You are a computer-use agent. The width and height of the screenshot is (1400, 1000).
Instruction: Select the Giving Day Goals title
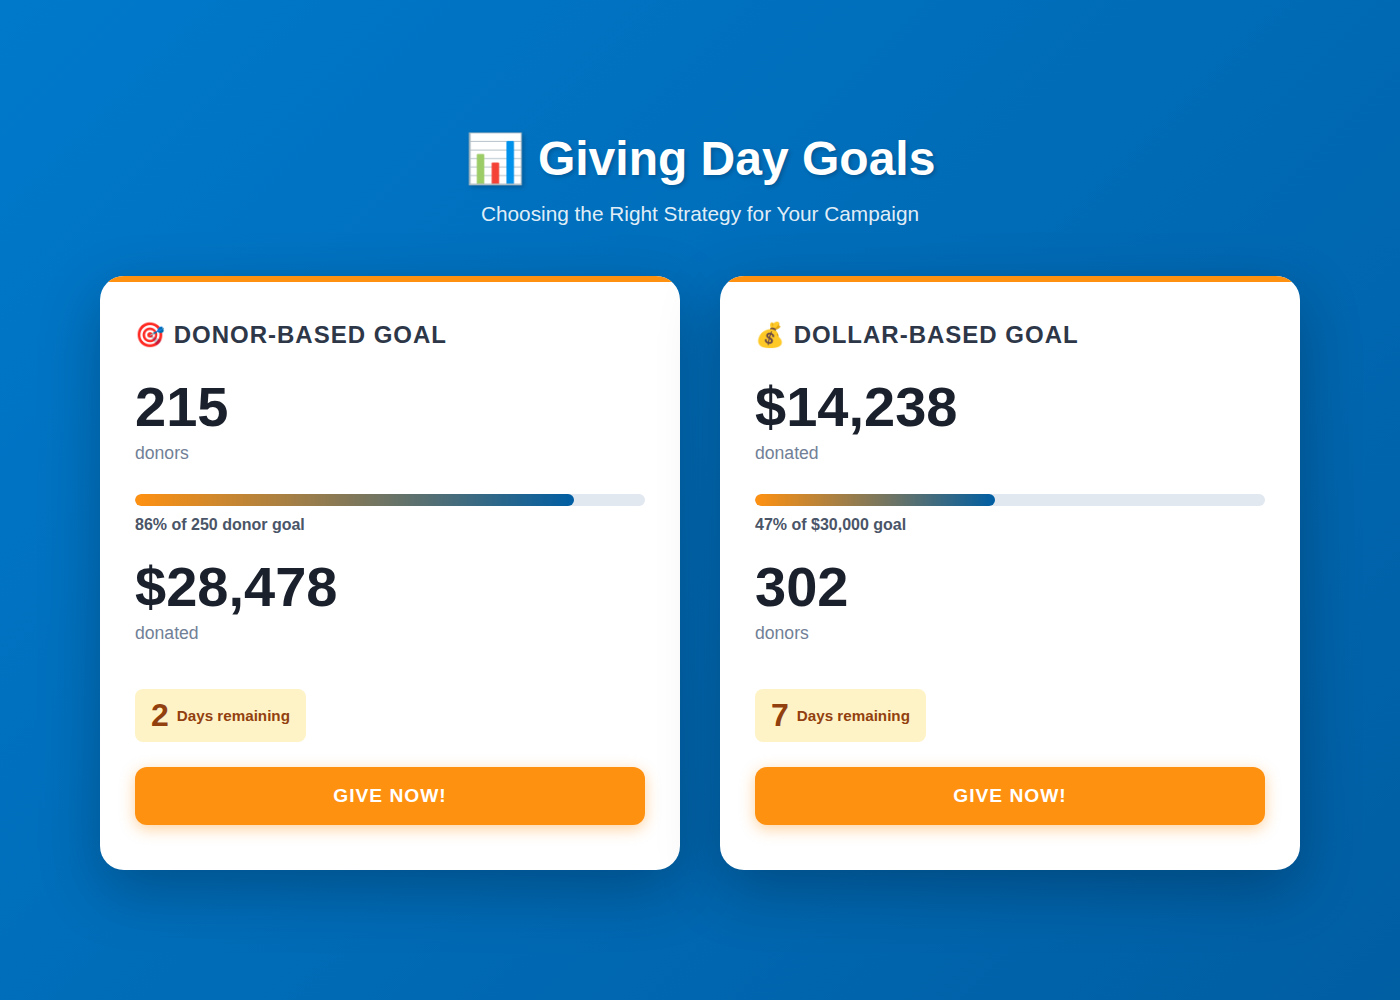pos(736,158)
